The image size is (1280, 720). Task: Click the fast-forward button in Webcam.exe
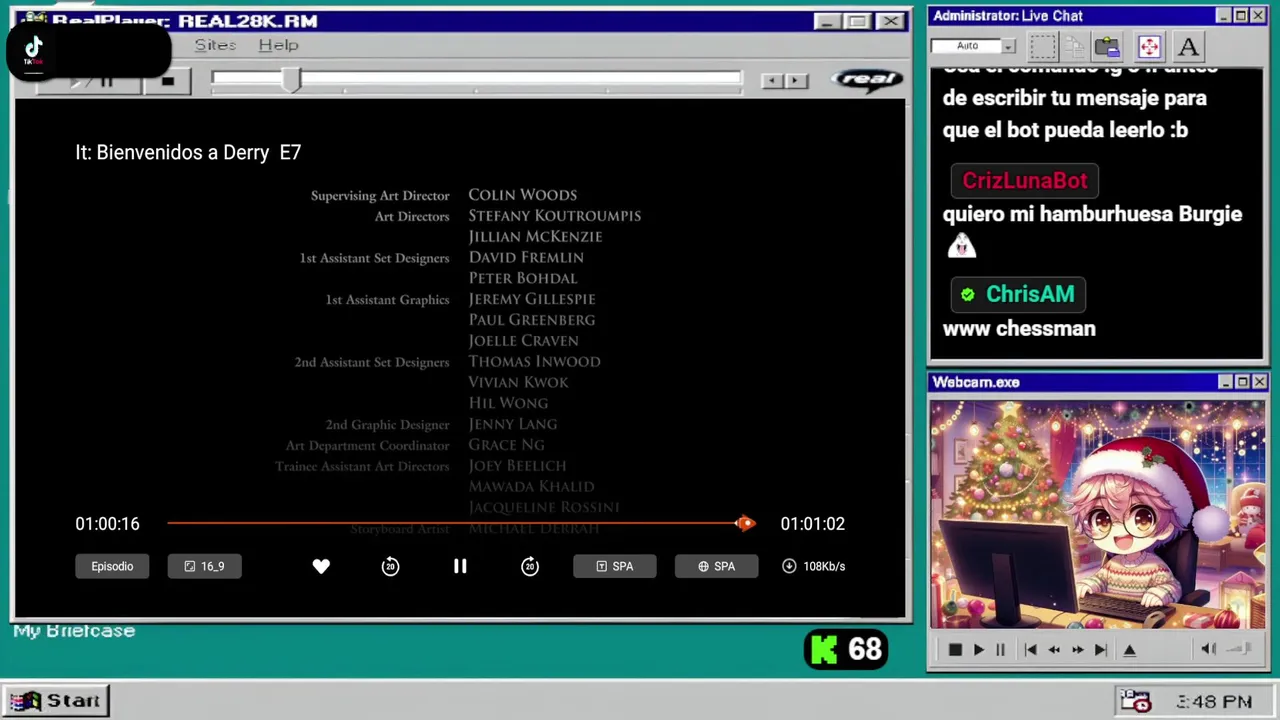tap(1078, 650)
